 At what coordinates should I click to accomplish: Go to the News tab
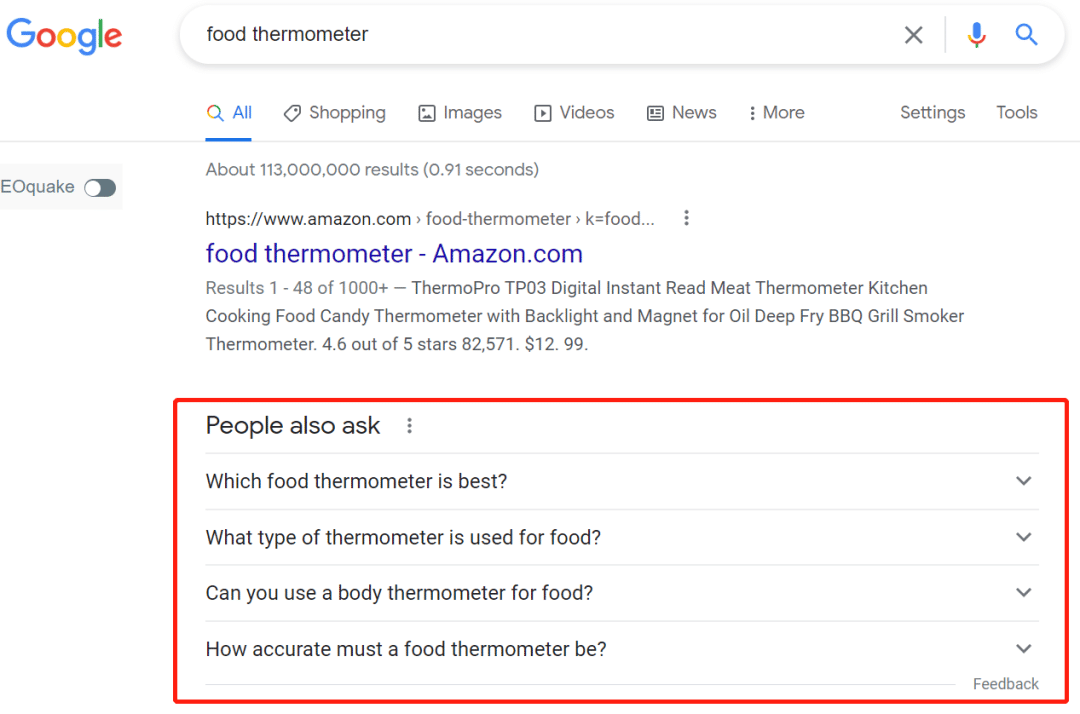(682, 113)
